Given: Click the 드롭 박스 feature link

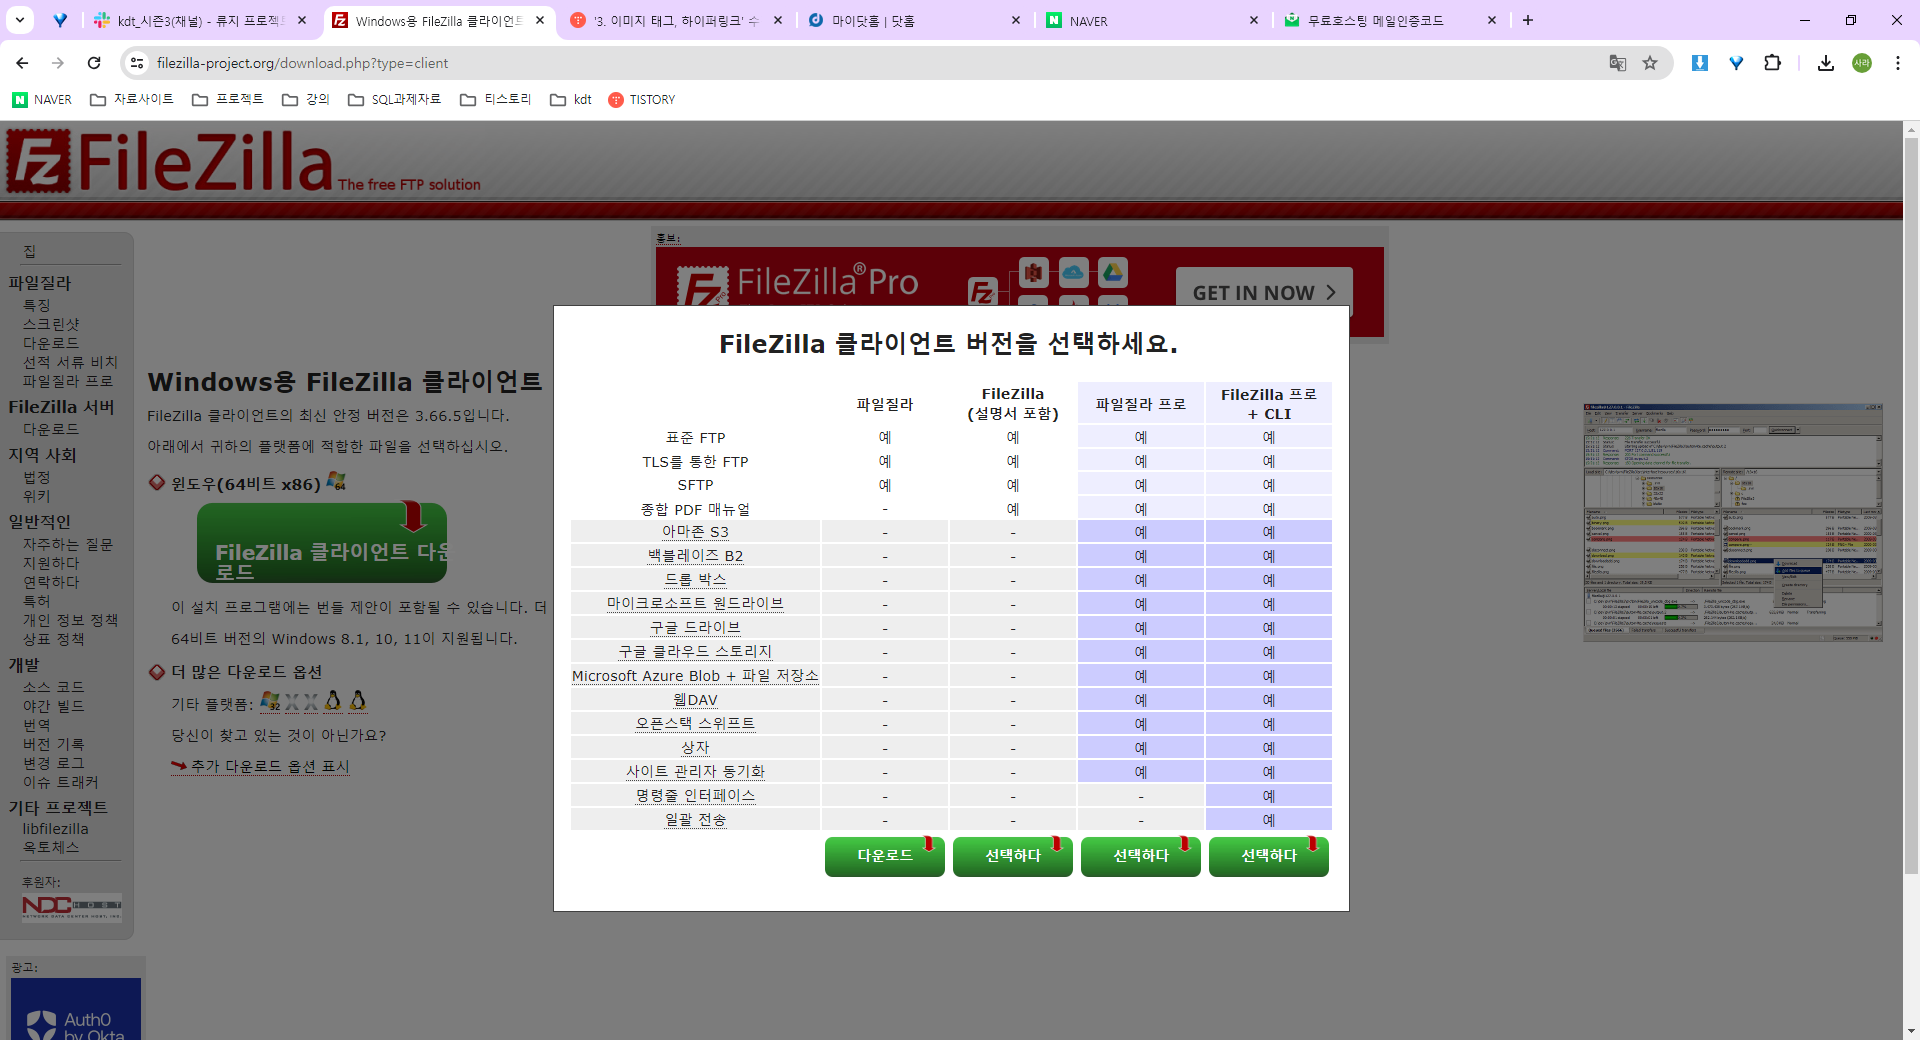Looking at the screenshot, I should pos(695,580).
